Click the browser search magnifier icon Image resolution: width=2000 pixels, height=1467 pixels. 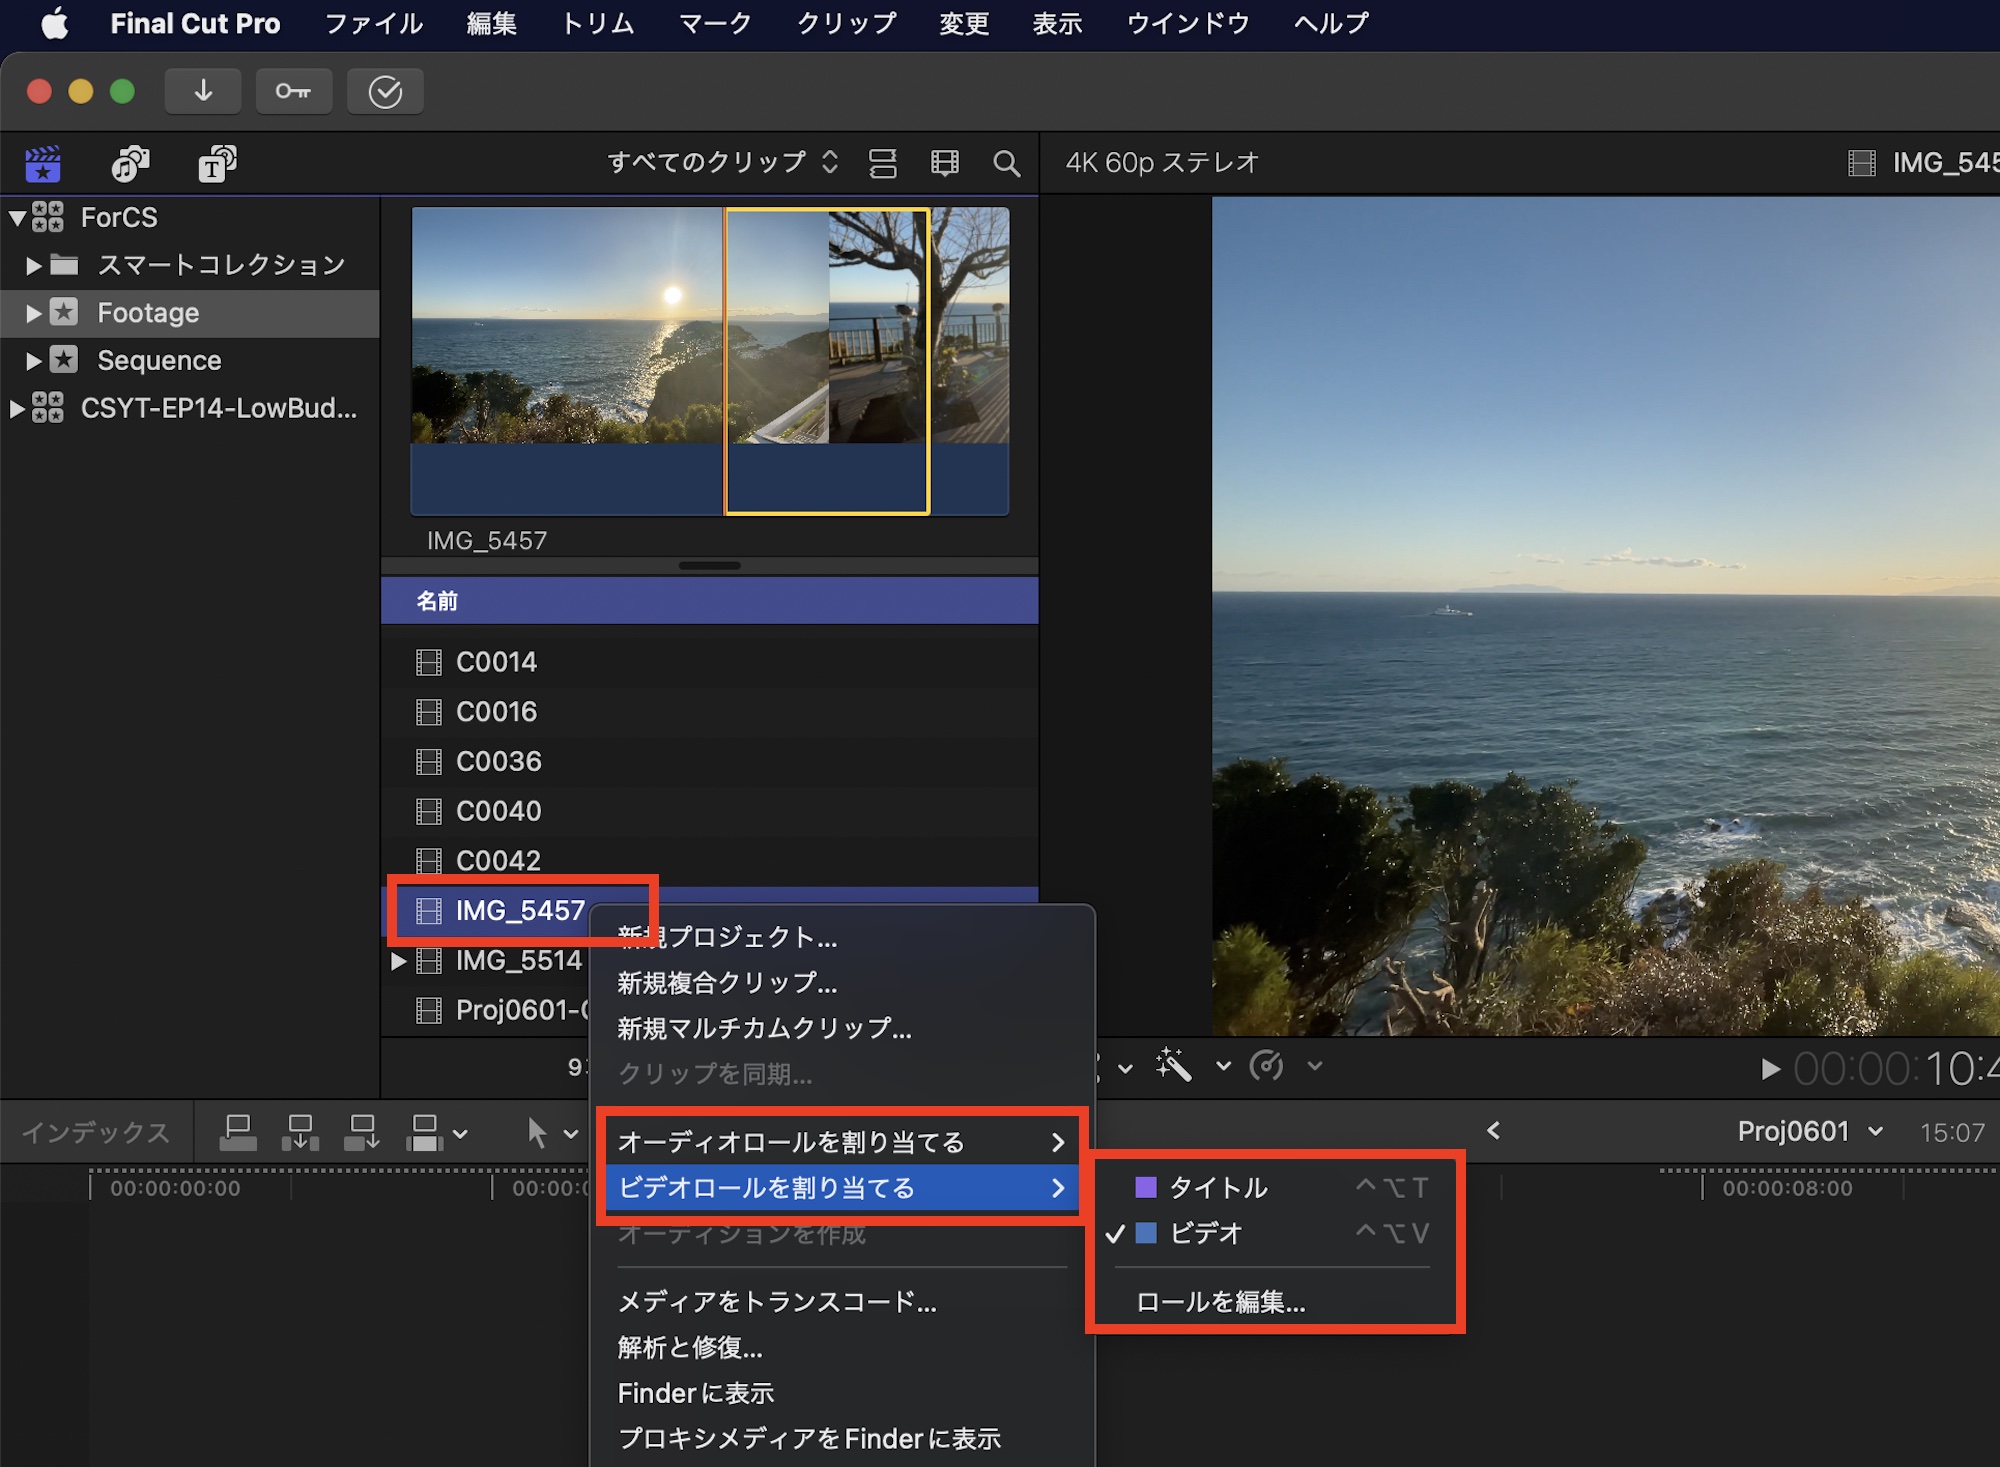[1006, 163]
